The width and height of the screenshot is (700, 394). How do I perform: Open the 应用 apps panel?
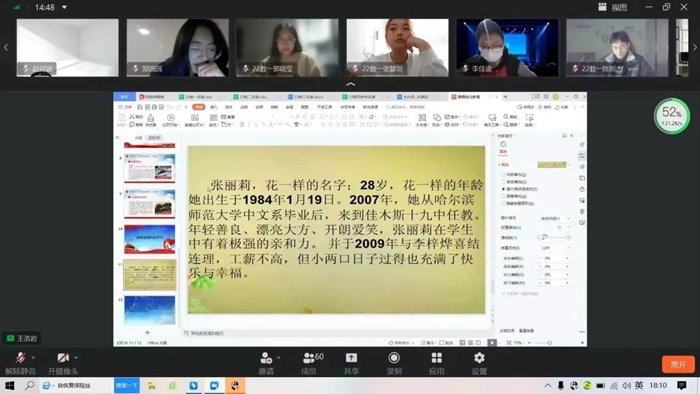point(437,363)
